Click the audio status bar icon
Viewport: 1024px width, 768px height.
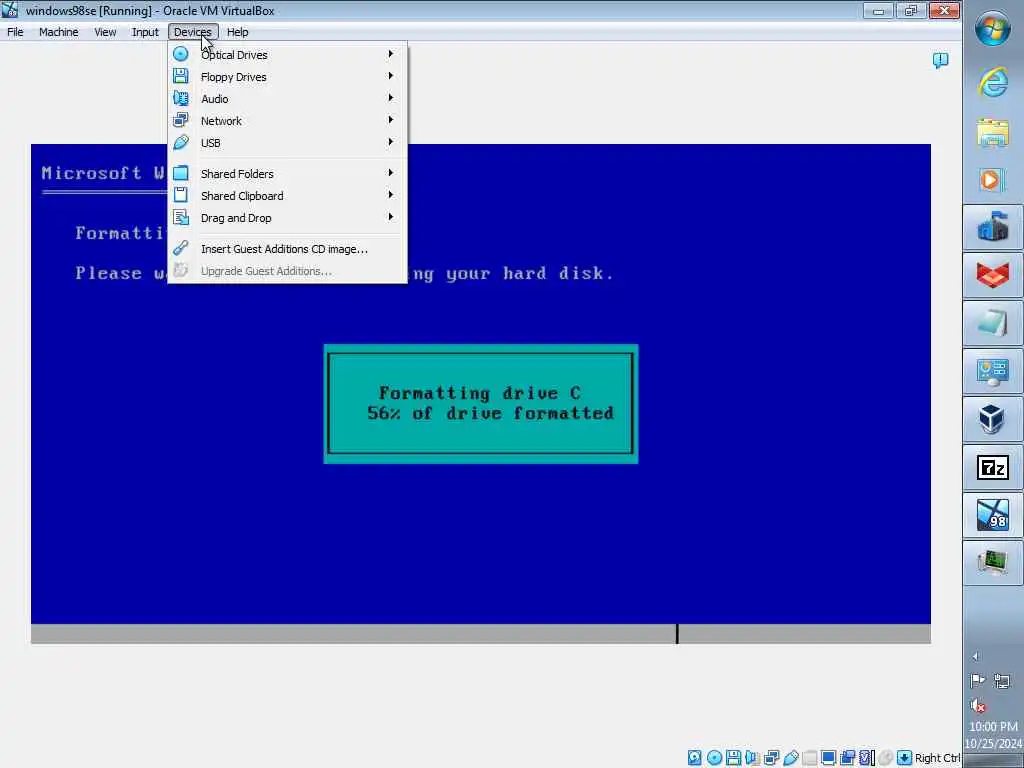click(x=752, y=758)
